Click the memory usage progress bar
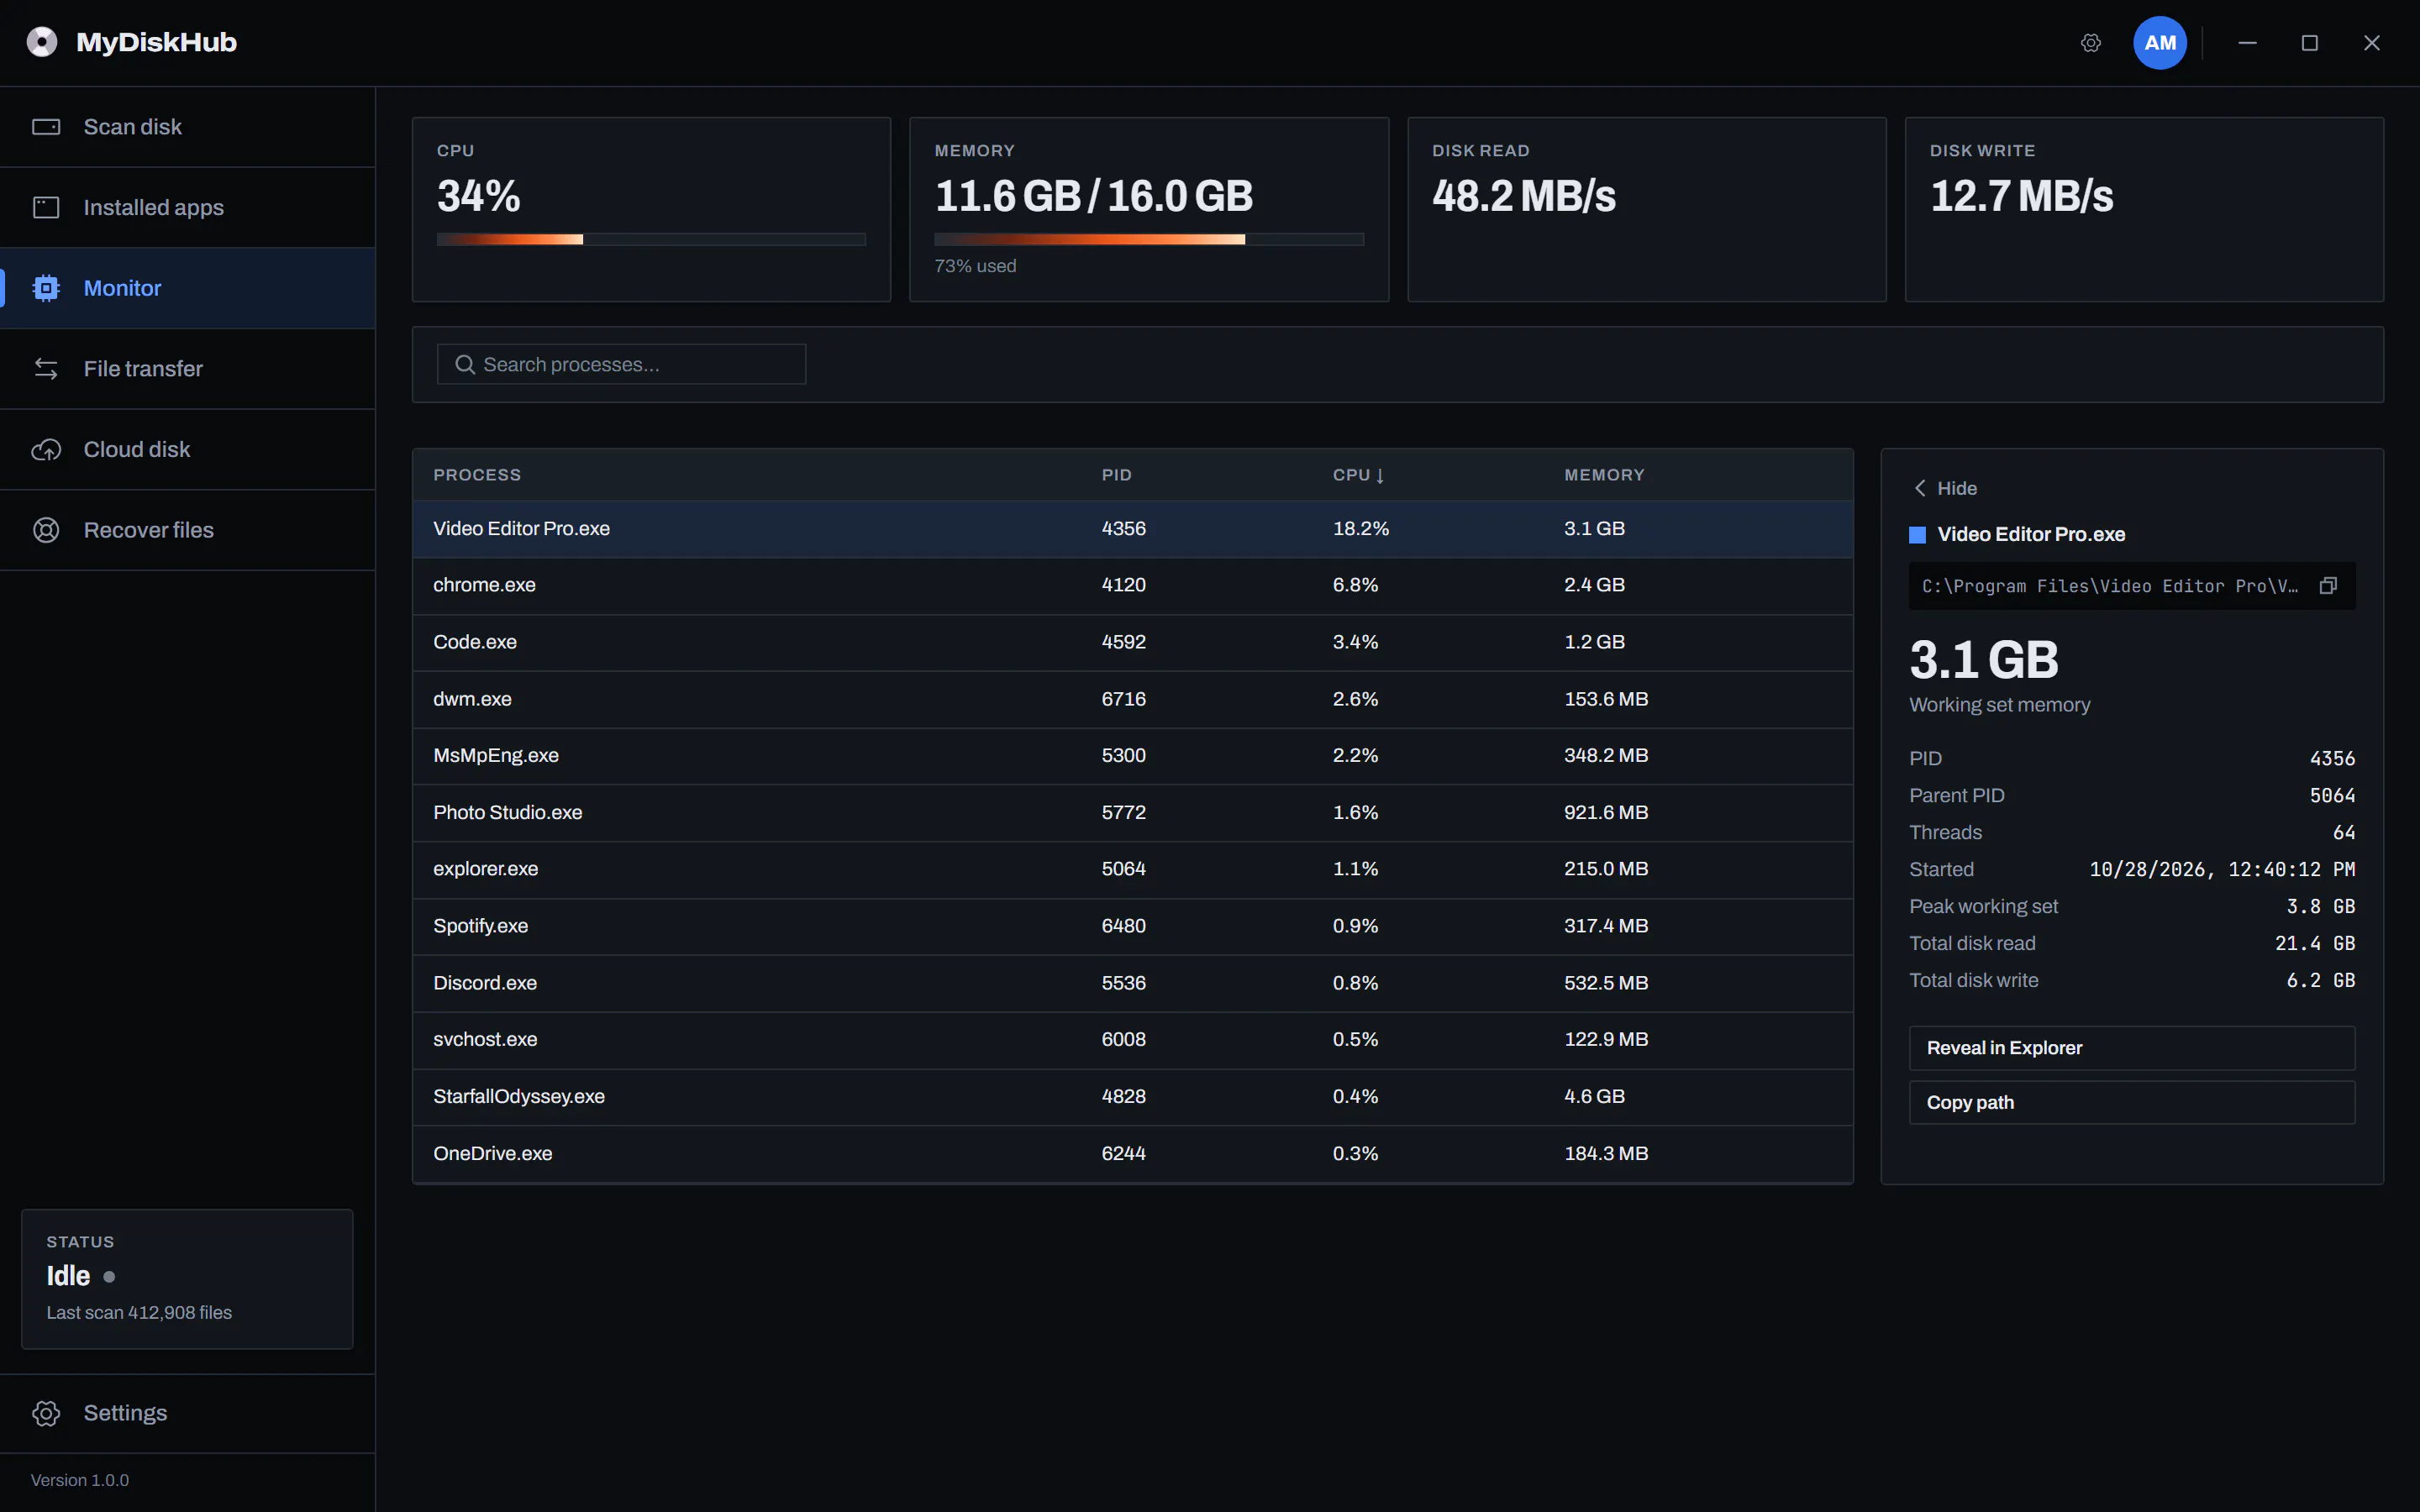 pyautogui.click(x=1148, y=239)
